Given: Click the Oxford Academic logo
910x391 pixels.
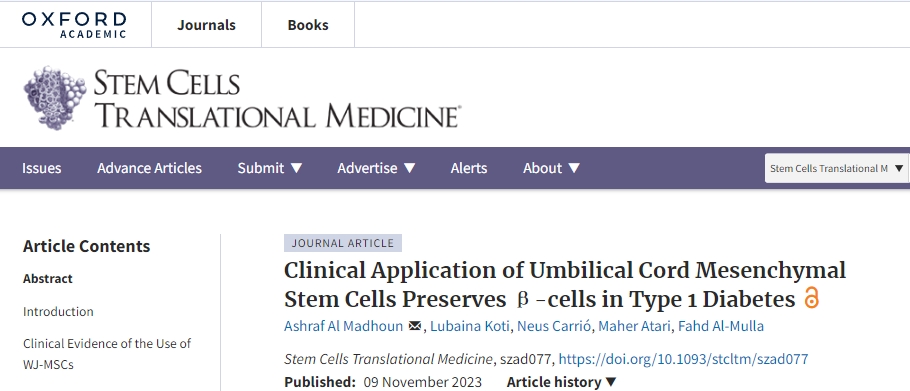Looking at the screenshot, I should pyautogui.click(x=74, y=24).
